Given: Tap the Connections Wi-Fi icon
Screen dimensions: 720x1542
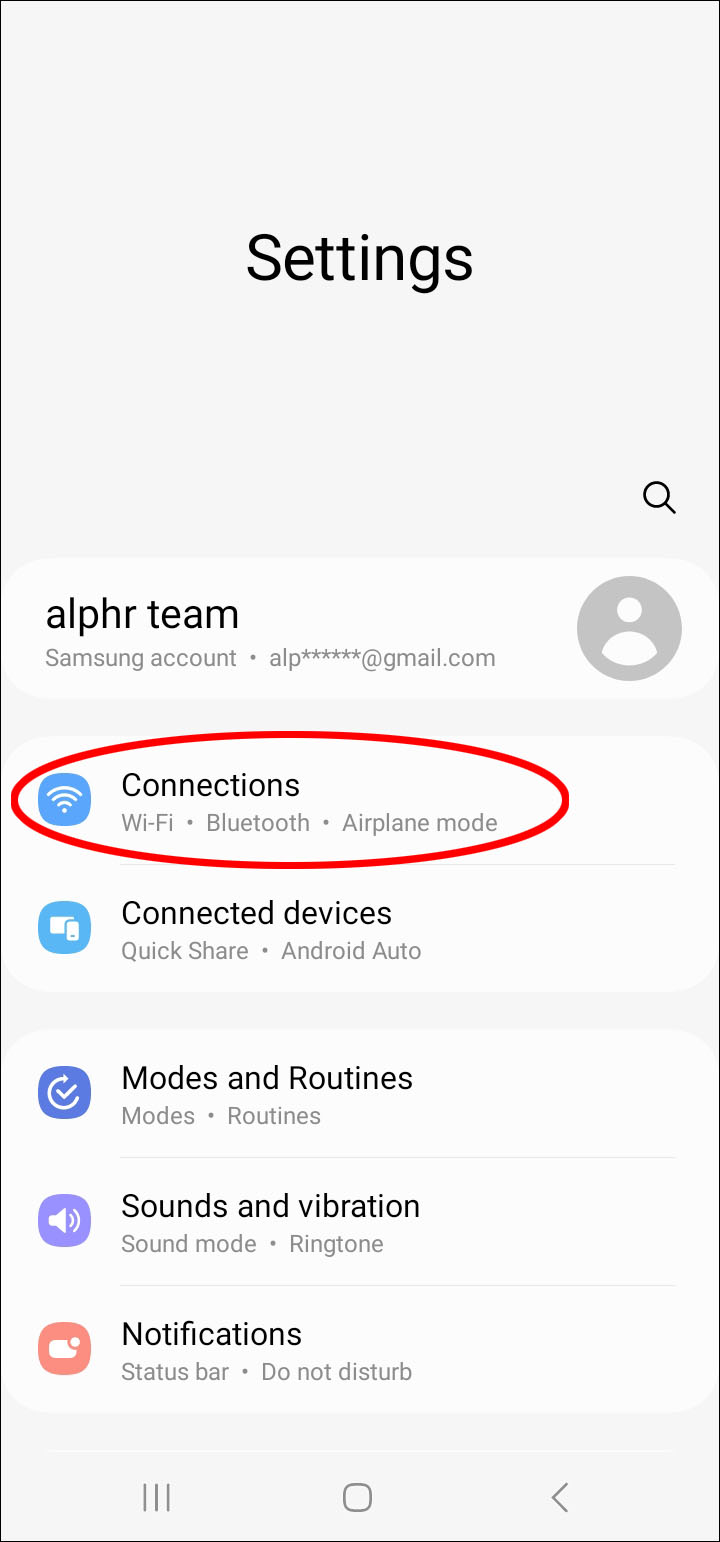Looking at the screenshot, I should [64, 799].
